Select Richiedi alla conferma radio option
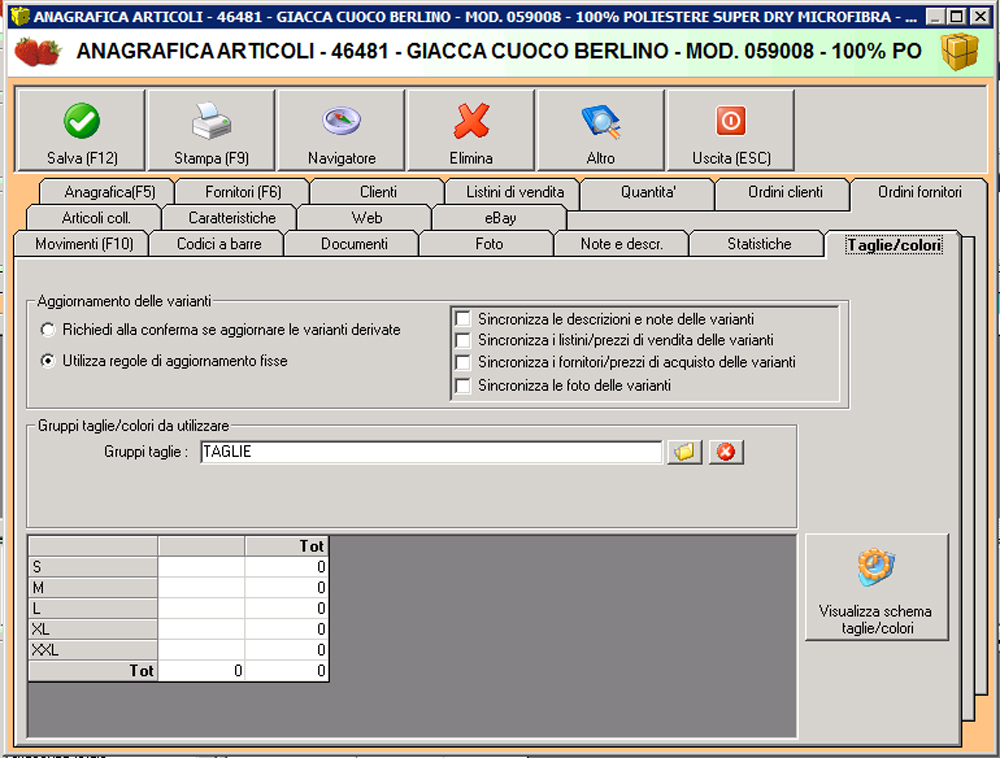 (x=47, y=330)
